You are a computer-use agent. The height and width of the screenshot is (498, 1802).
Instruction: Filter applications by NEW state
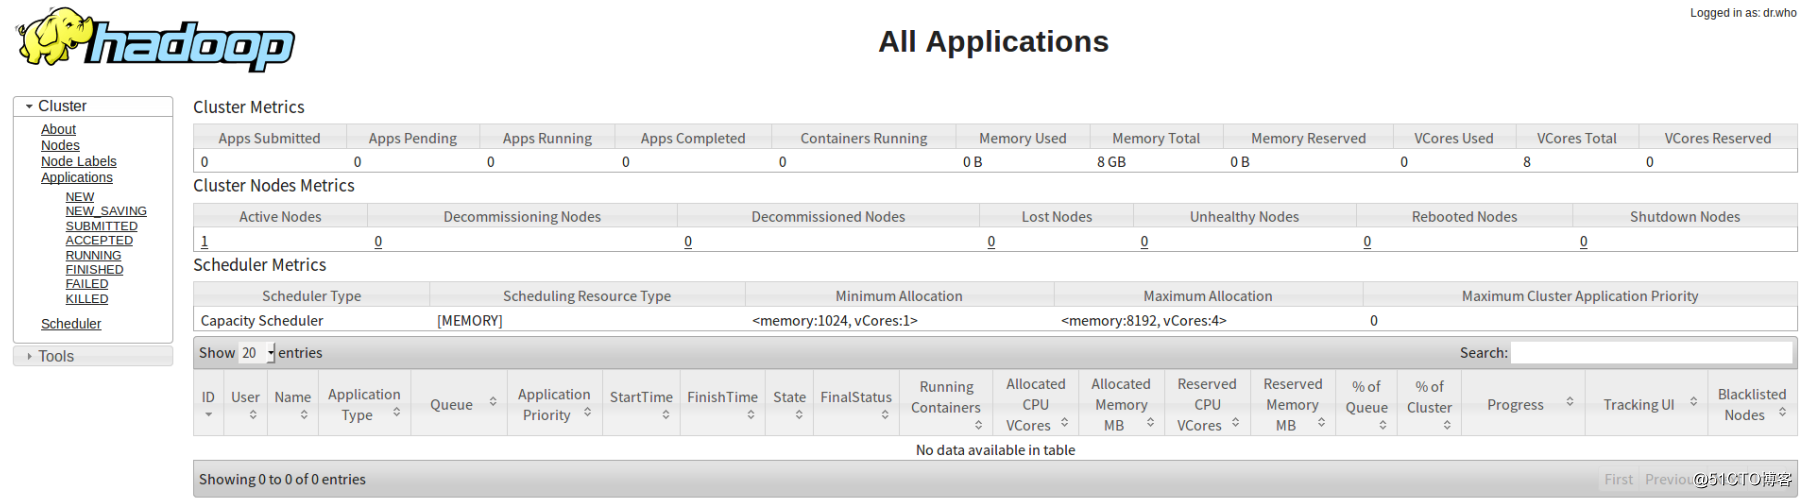pos(80,197)
